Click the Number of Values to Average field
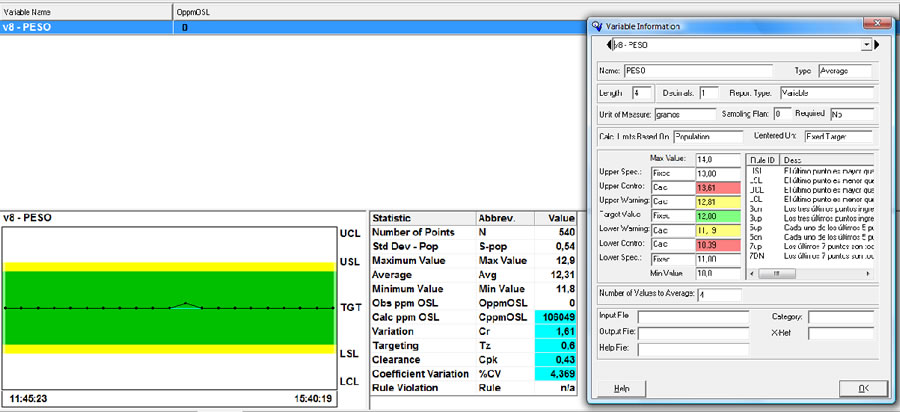 721,295
